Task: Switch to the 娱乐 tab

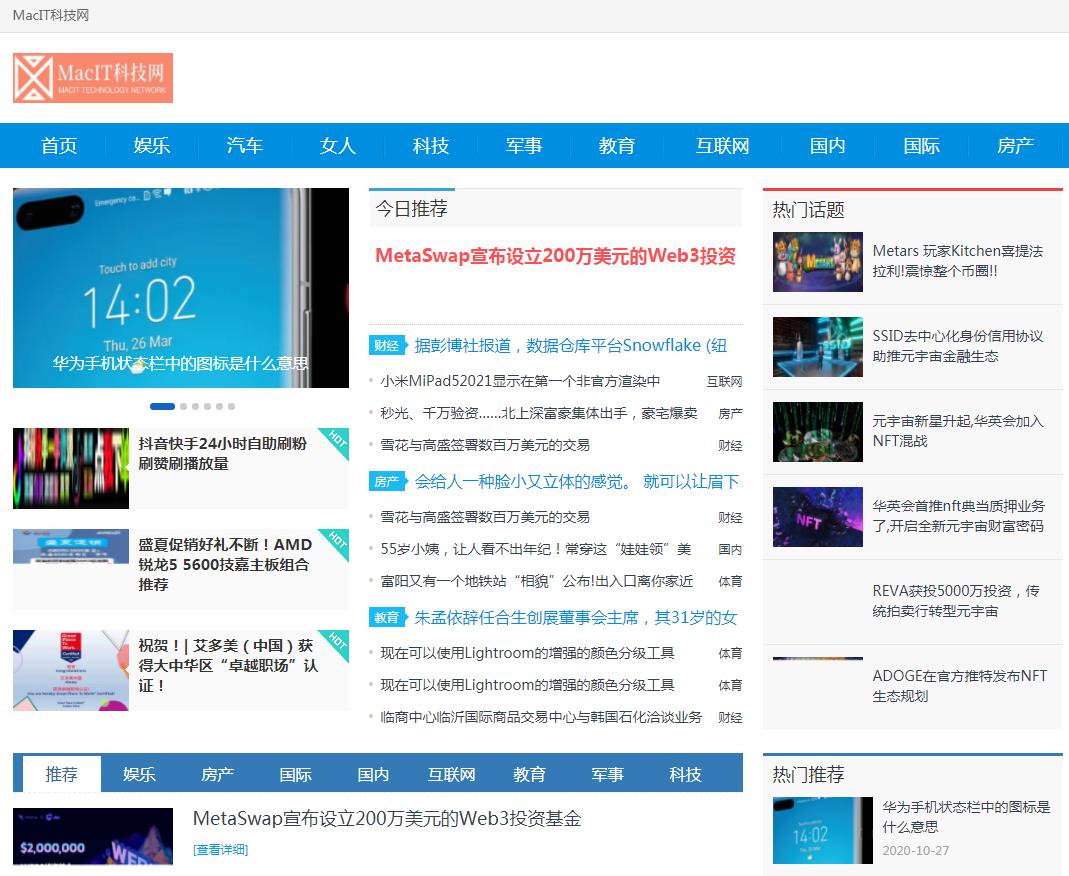Action: point(139,774)
